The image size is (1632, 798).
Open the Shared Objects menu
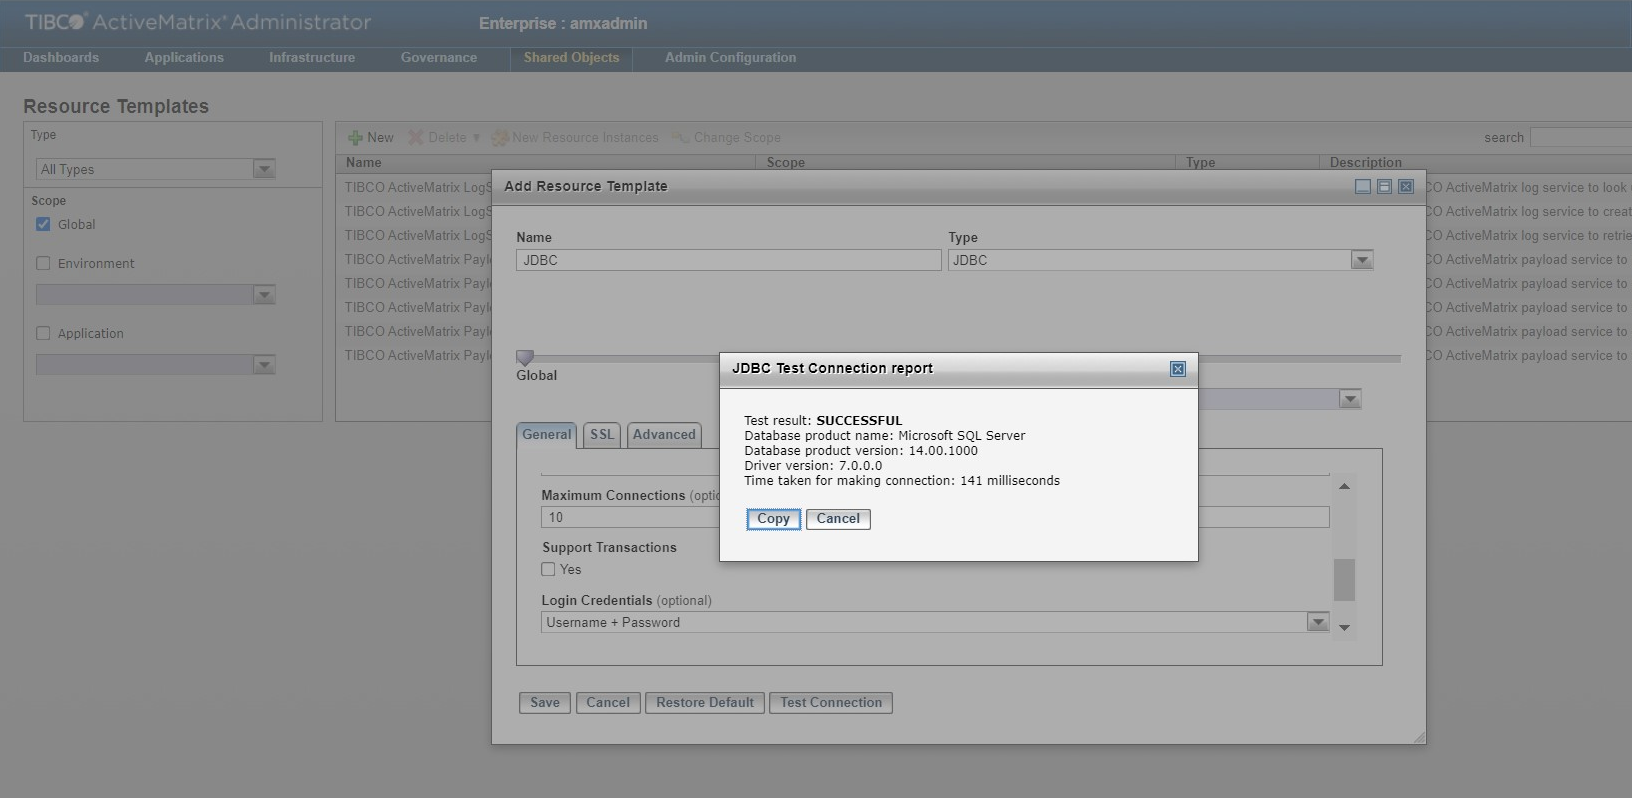571,57
